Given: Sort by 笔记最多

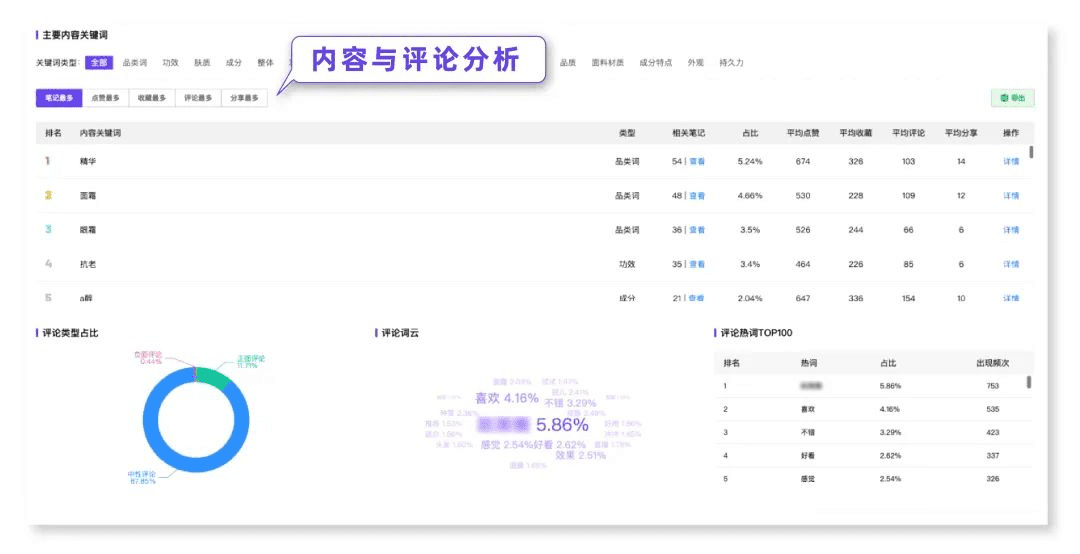Looking at the screenshot, I should [59, 99].
